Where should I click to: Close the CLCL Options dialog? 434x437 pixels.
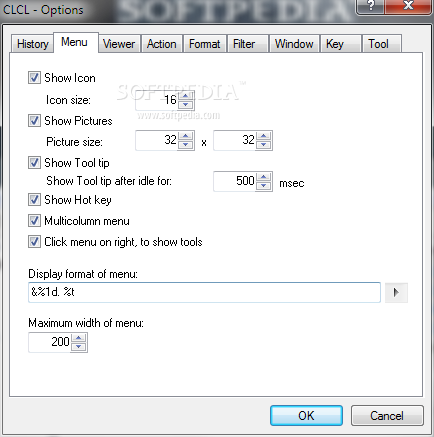point(408,6)
